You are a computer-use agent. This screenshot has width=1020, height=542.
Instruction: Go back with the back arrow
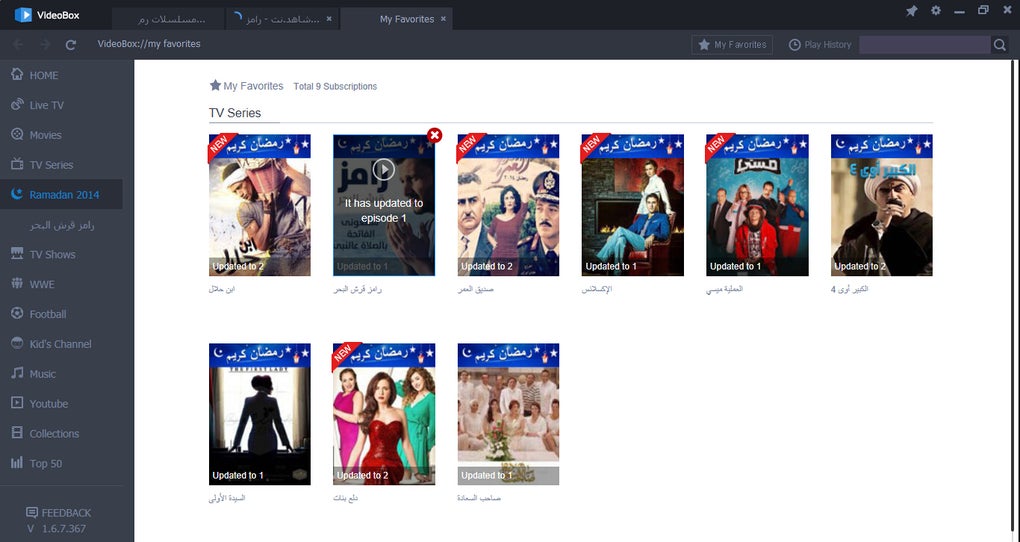coord(18,44)
